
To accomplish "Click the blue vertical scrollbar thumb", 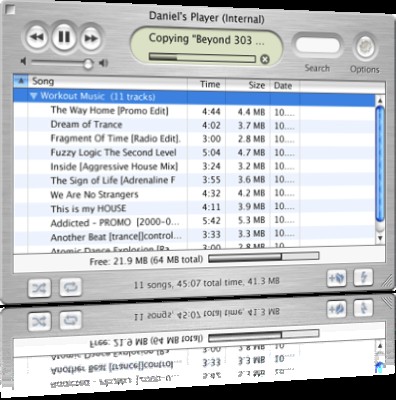I will pos(380,163).
